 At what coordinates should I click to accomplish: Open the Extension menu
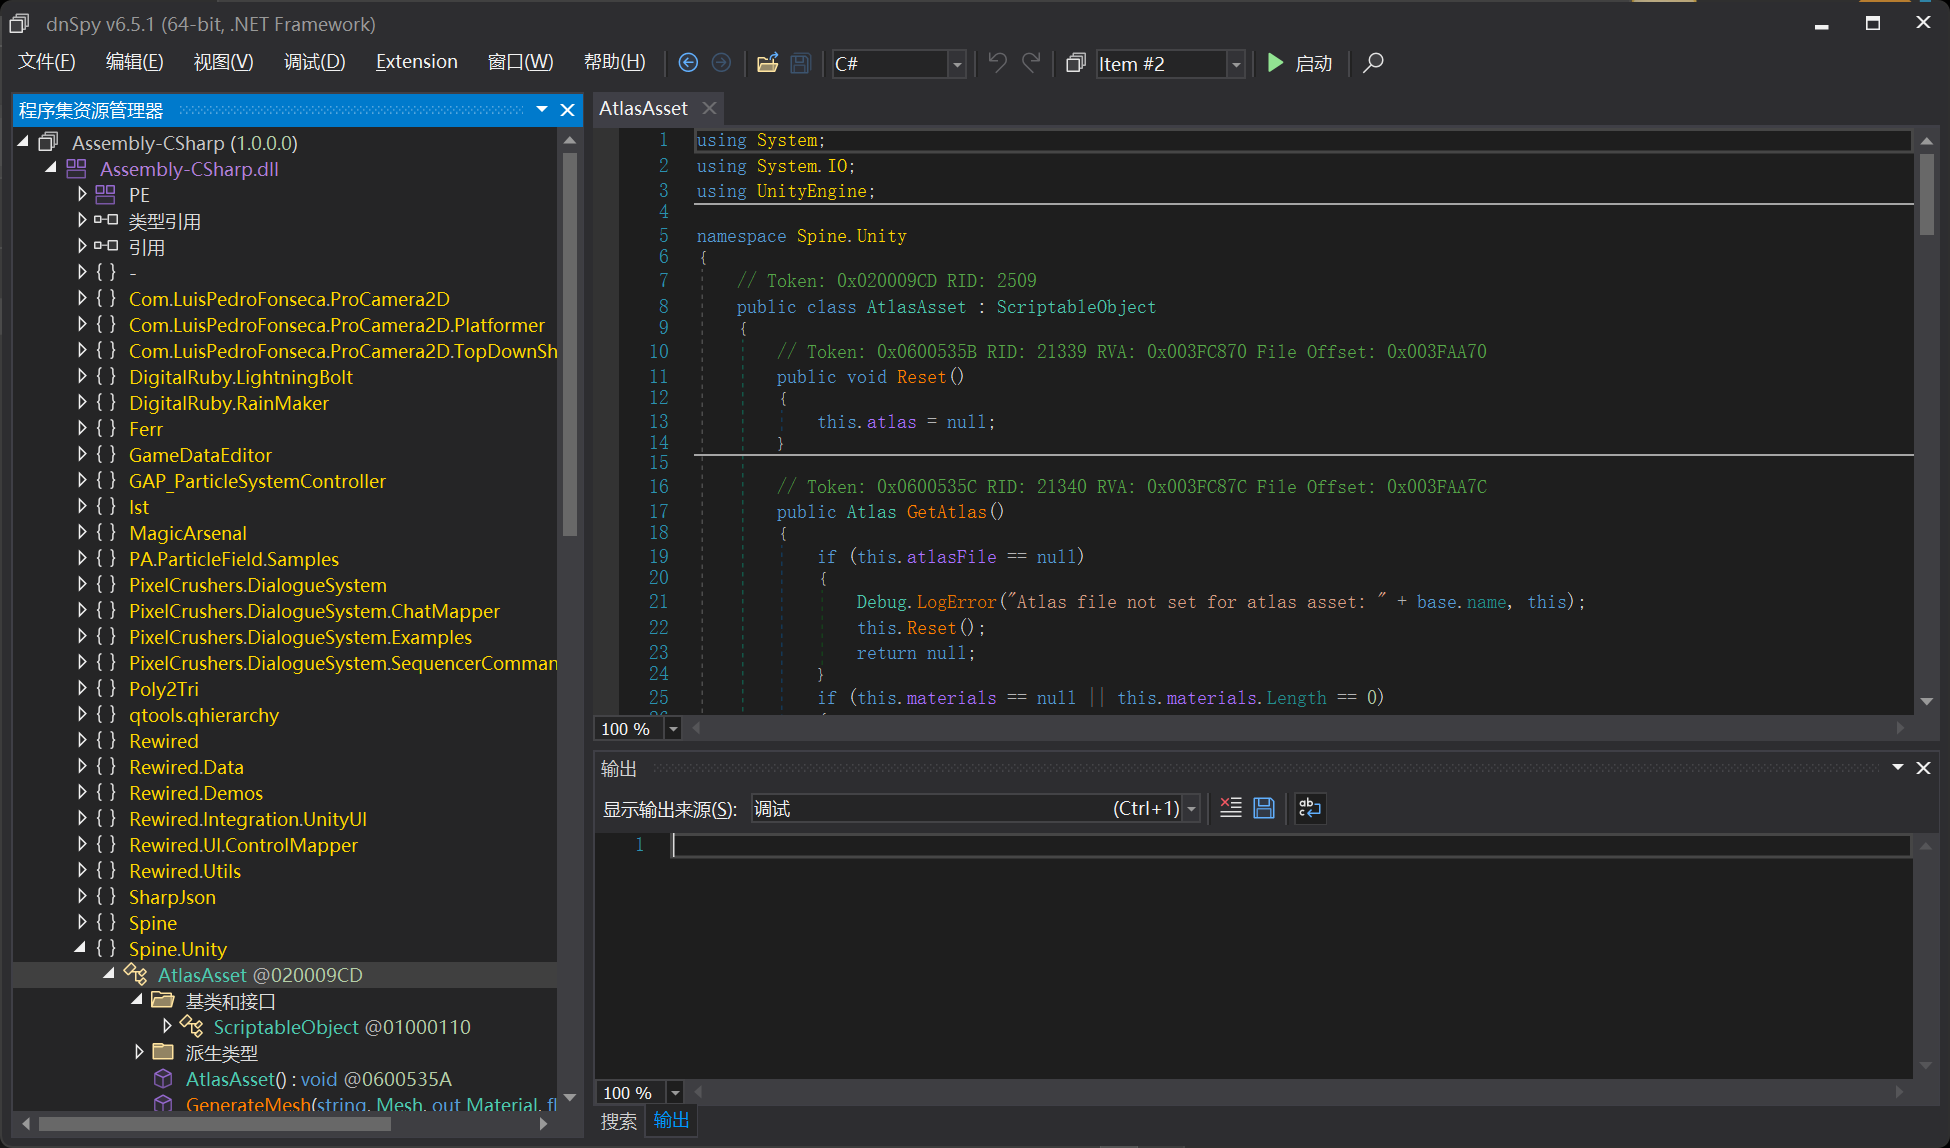(416, 62)
